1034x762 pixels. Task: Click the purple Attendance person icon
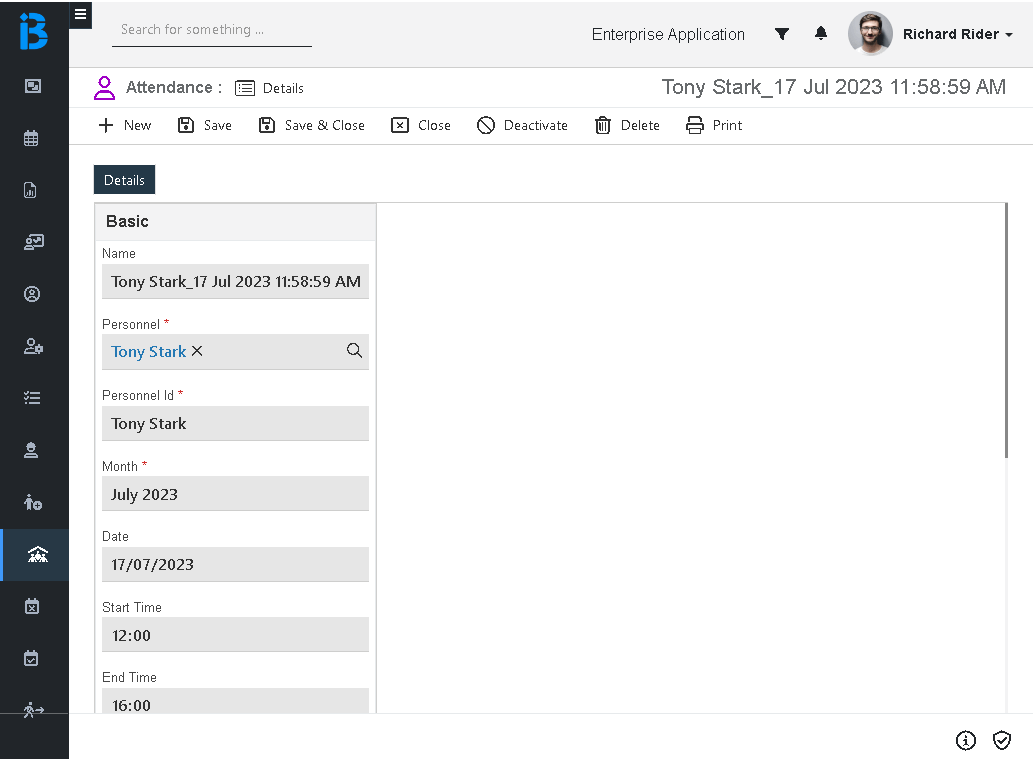[x=104, y=88]
